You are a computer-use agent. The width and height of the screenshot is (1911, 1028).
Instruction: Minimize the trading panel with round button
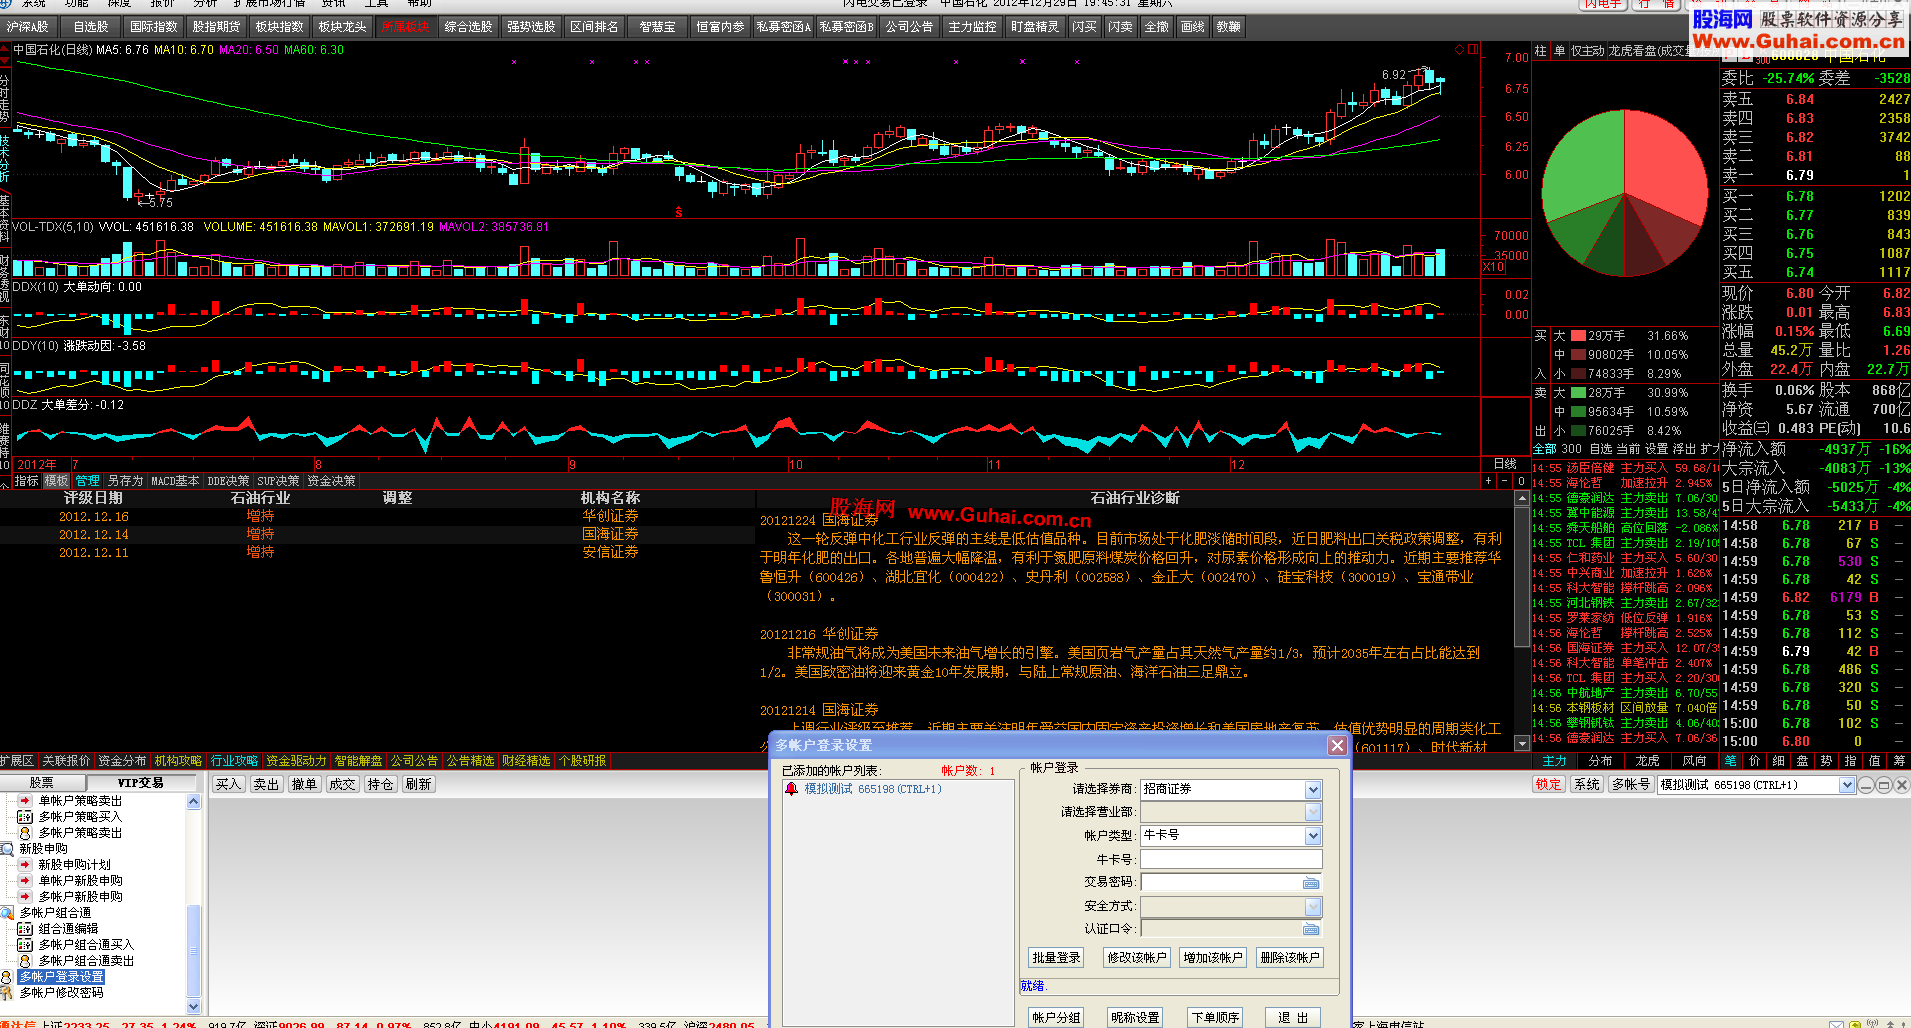tap(1866, 785)
